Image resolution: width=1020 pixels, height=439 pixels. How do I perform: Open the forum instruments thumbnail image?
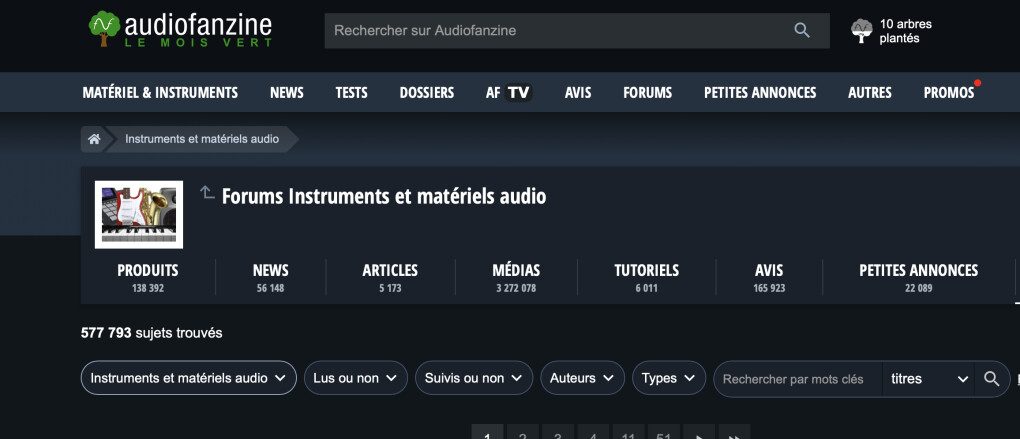139,215
